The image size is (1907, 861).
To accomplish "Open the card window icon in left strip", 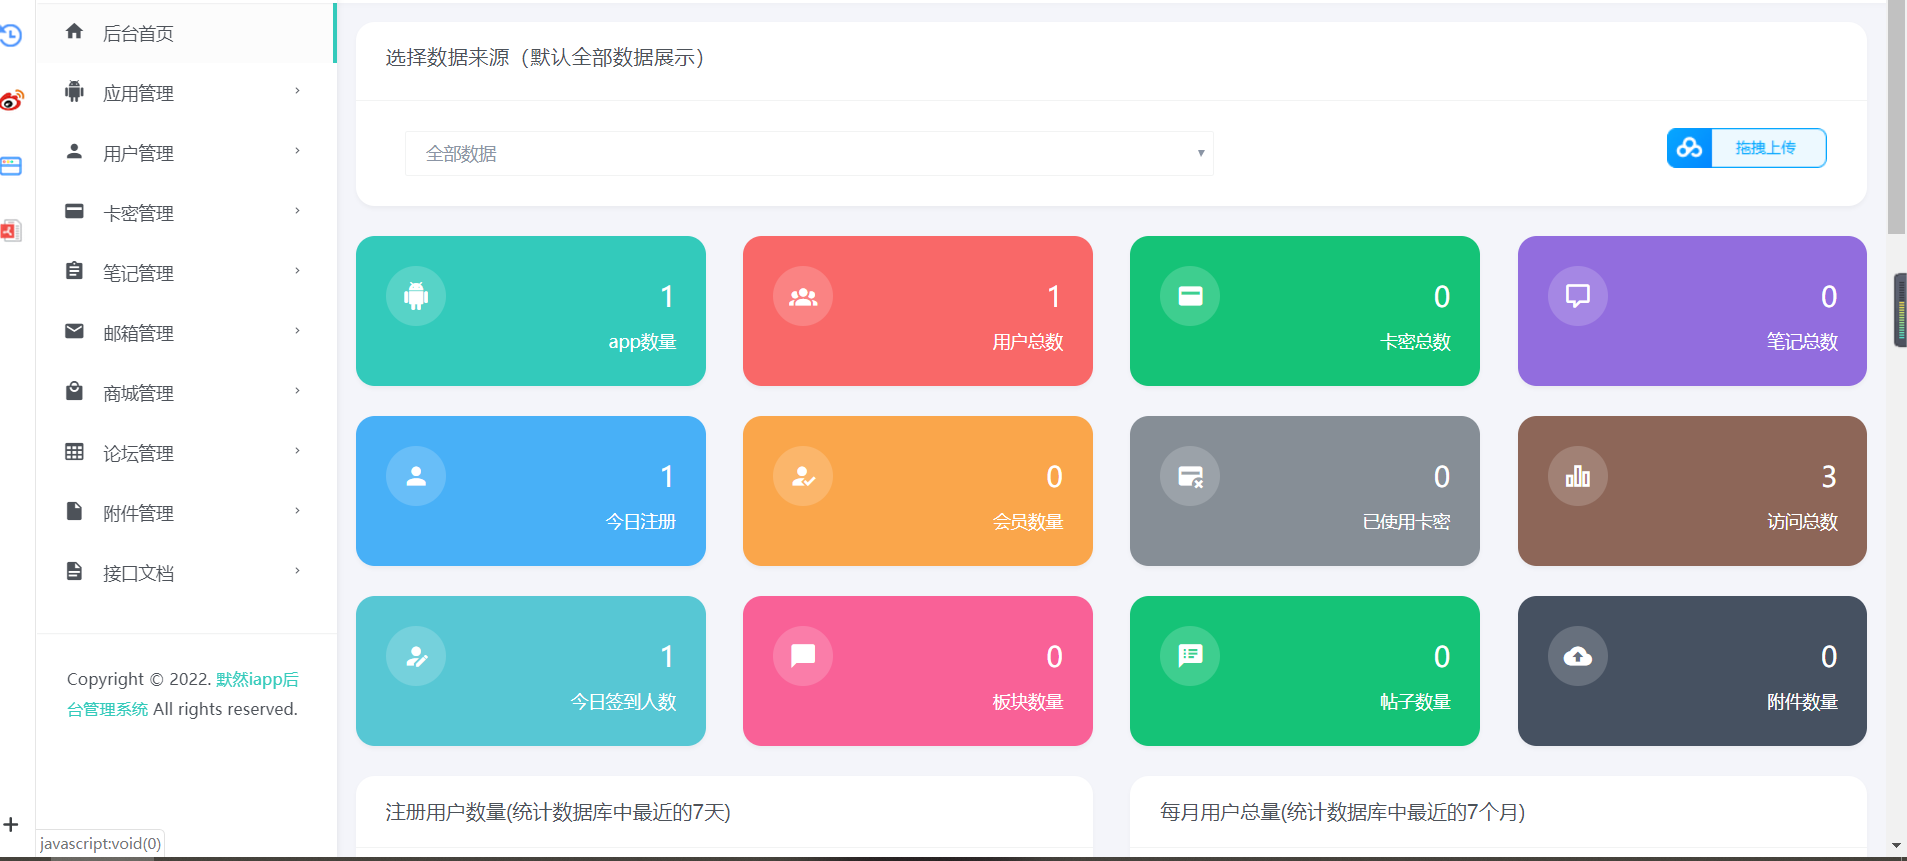I will point(11,166).
